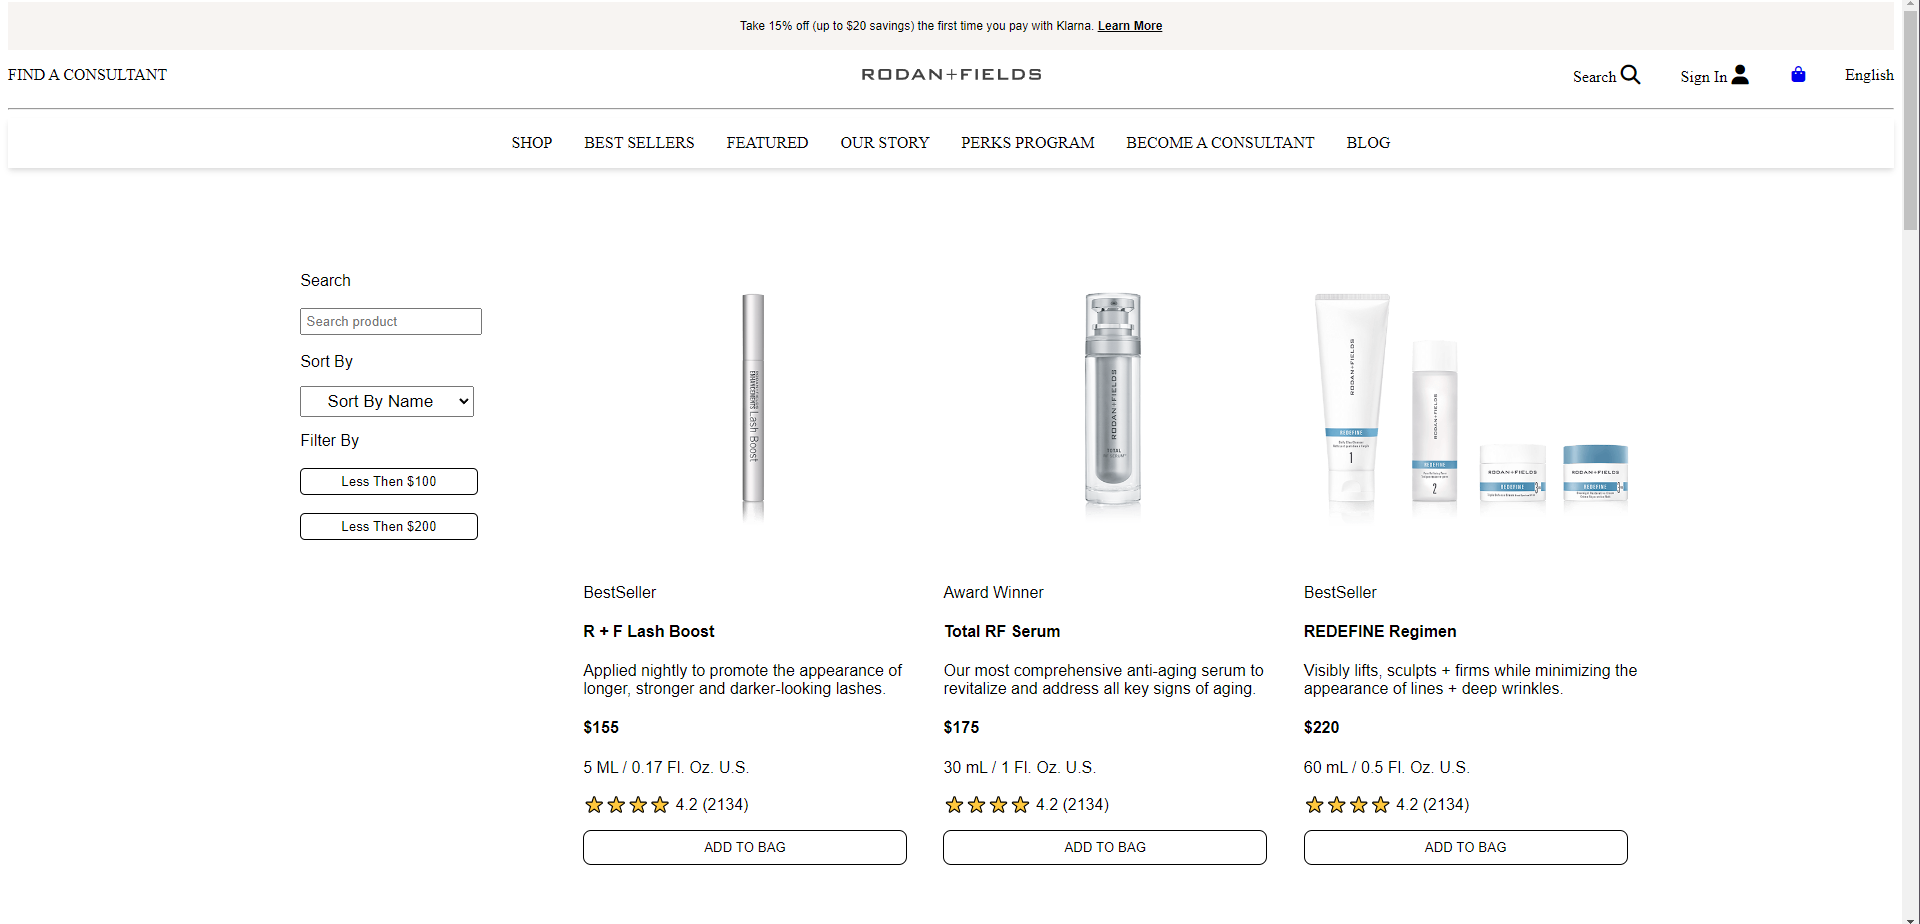
Task: Go to the FEATURED section
Action: 766,142
